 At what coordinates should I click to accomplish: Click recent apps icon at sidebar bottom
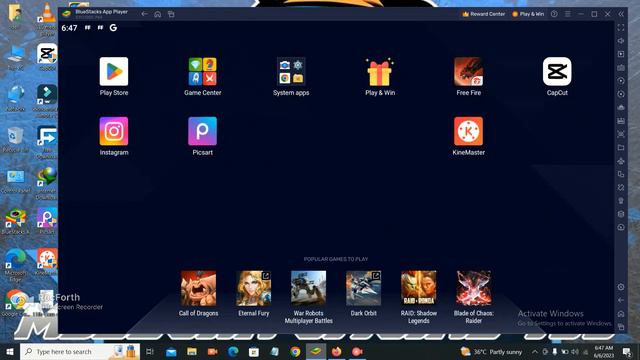coord(621,327)
